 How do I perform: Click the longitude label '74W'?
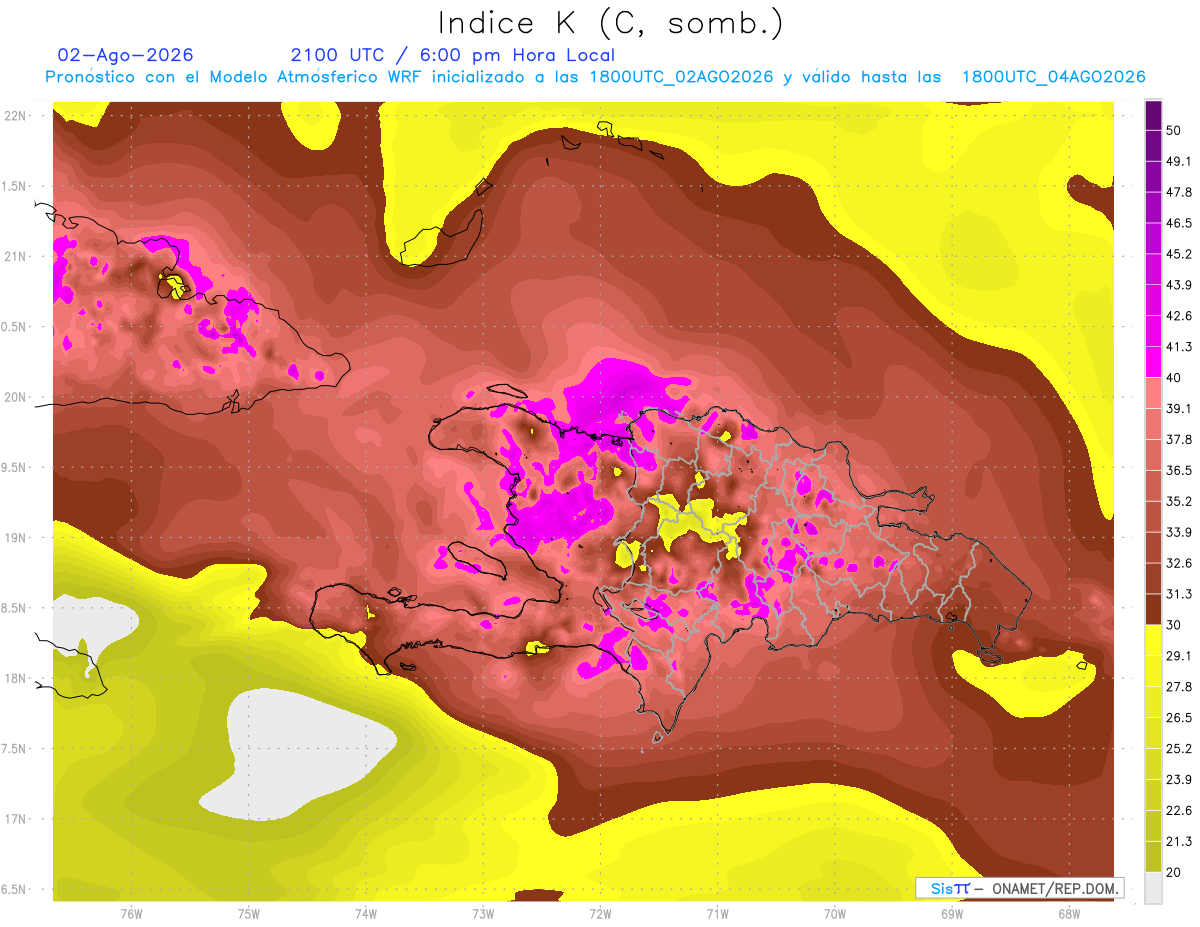pos(366,914)
